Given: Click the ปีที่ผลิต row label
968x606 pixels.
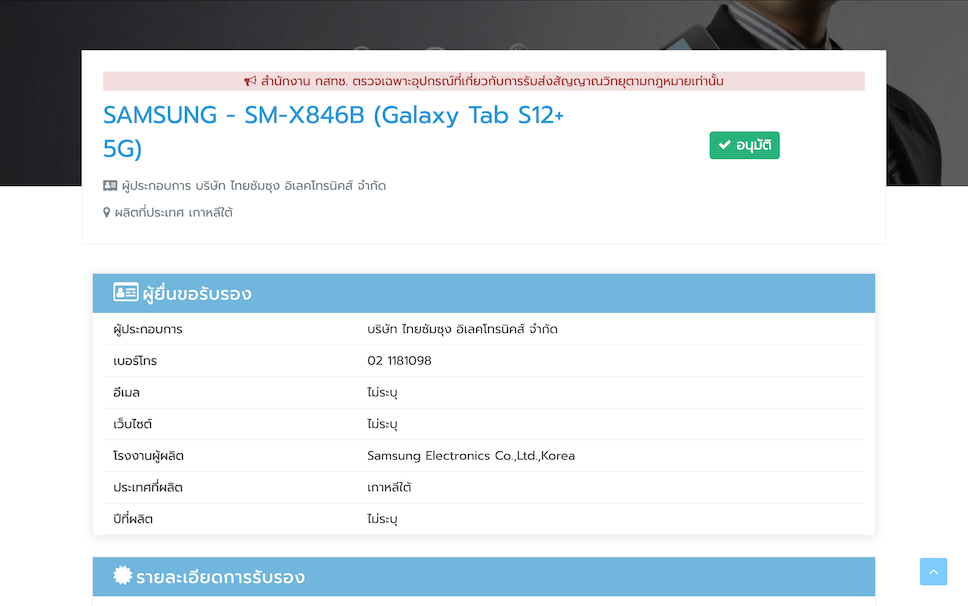Looking at the screenshot, I should pyautogui.click(x=133, y=519).
